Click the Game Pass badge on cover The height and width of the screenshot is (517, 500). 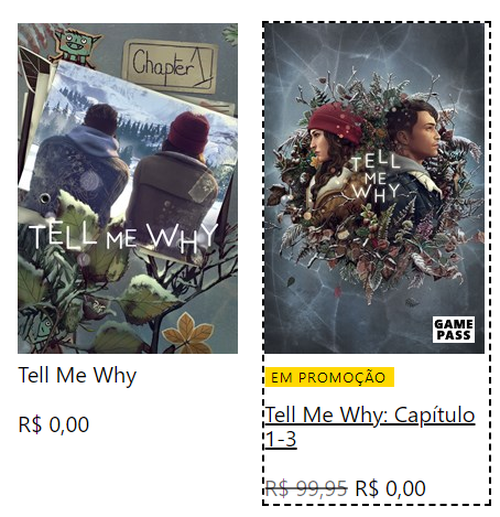coord(453,329)
